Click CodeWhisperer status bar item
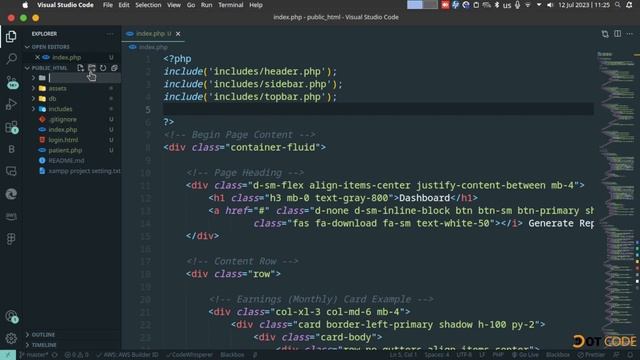Screen dimensions: 640x360 click(189, 355)
